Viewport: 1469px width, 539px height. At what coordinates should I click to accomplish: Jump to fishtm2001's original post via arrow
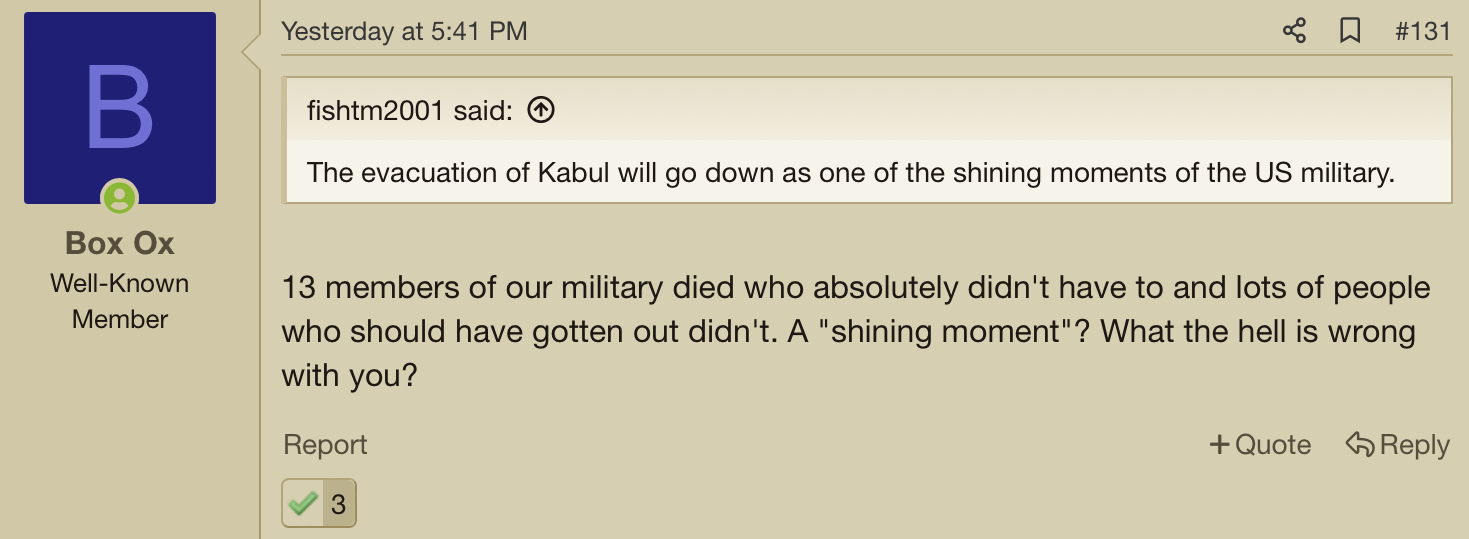tap(540, 110)
